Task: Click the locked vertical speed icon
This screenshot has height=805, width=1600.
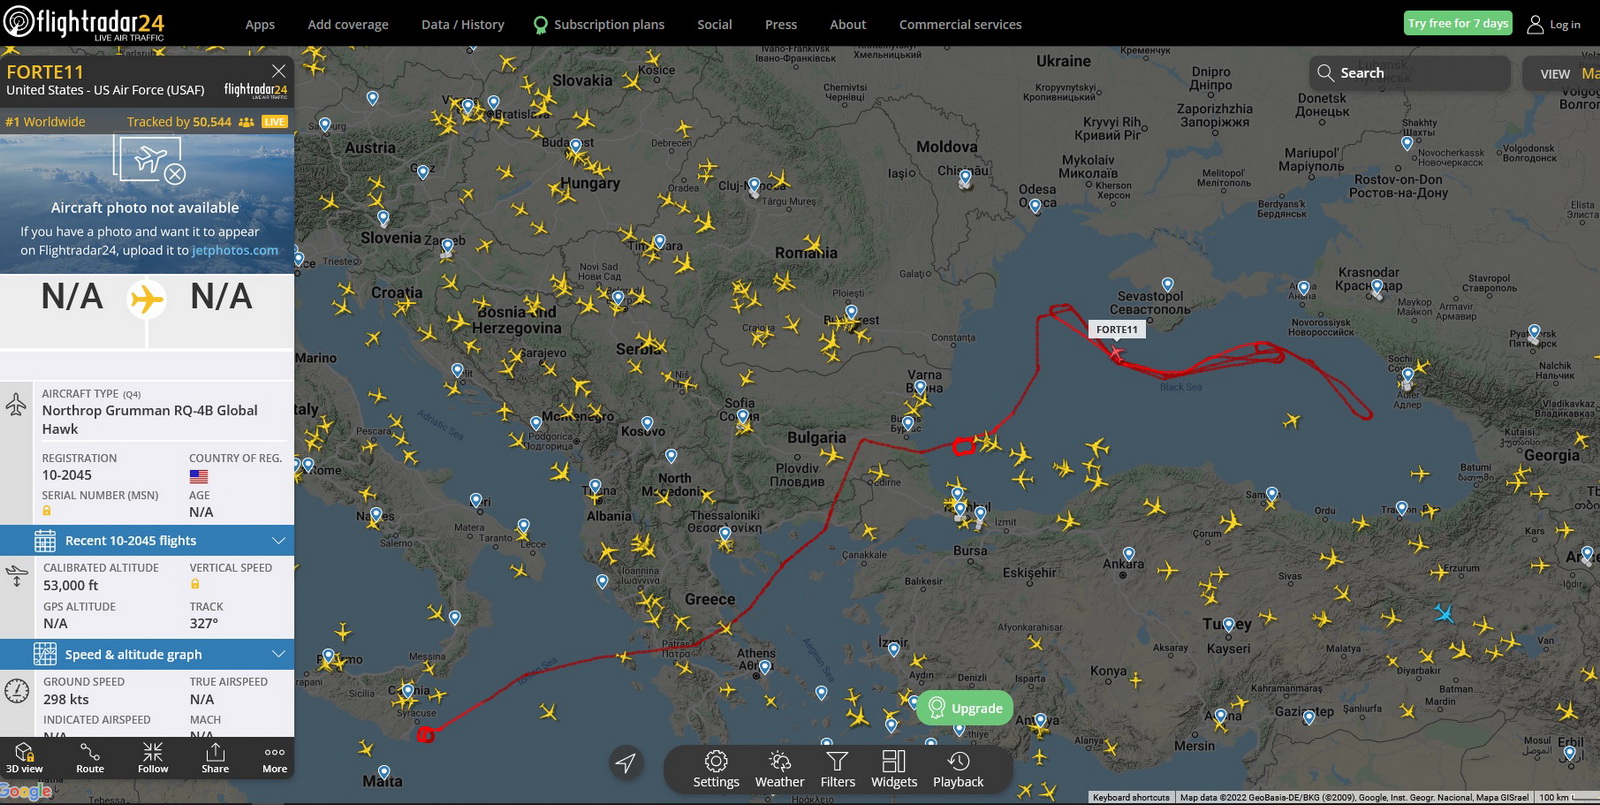Action: tap(195, 584)
